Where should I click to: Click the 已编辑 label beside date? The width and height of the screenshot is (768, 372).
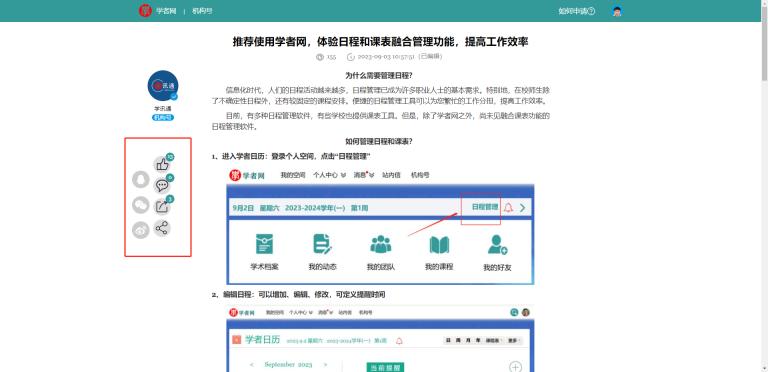430,56
